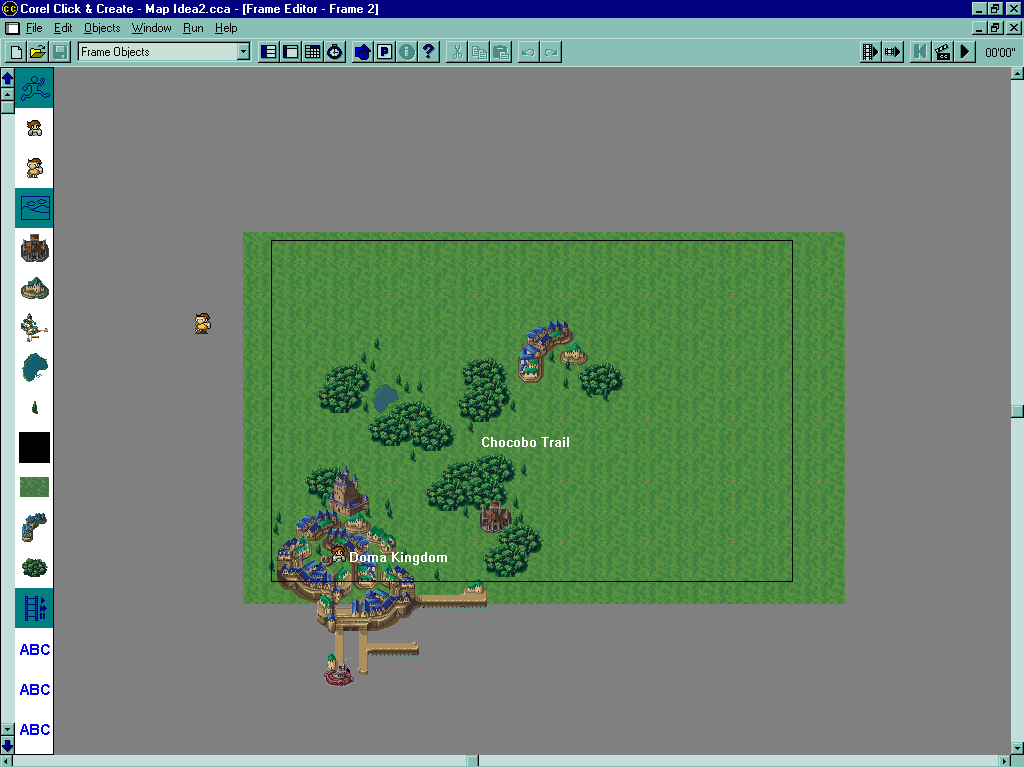Screen dimensions: 1024x768
Task: Click the vertical scrollbar thumb on right edge
Action: click(x=1017, y=411)
